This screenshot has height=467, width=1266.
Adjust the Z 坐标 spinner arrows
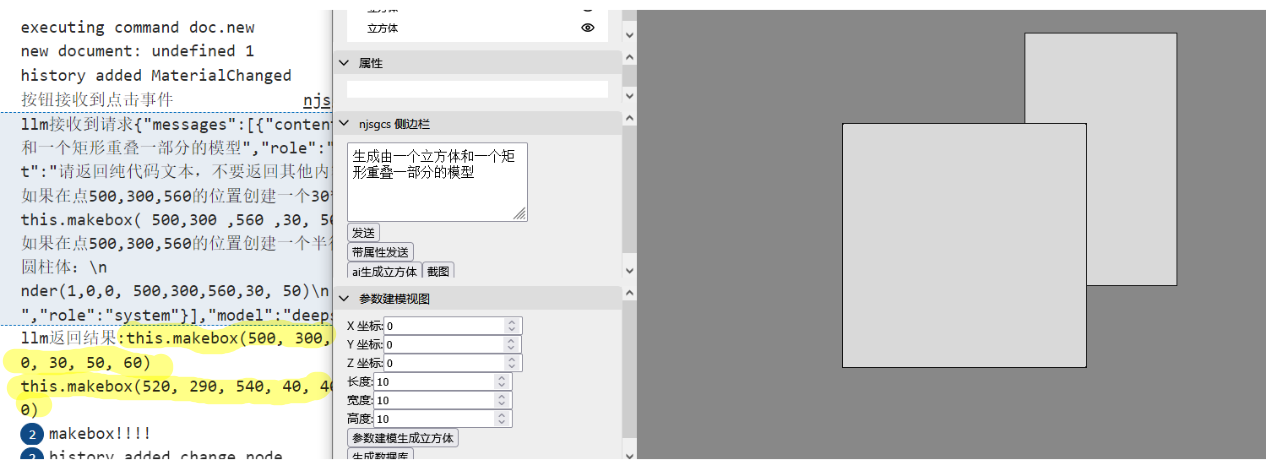pos(512,363)
